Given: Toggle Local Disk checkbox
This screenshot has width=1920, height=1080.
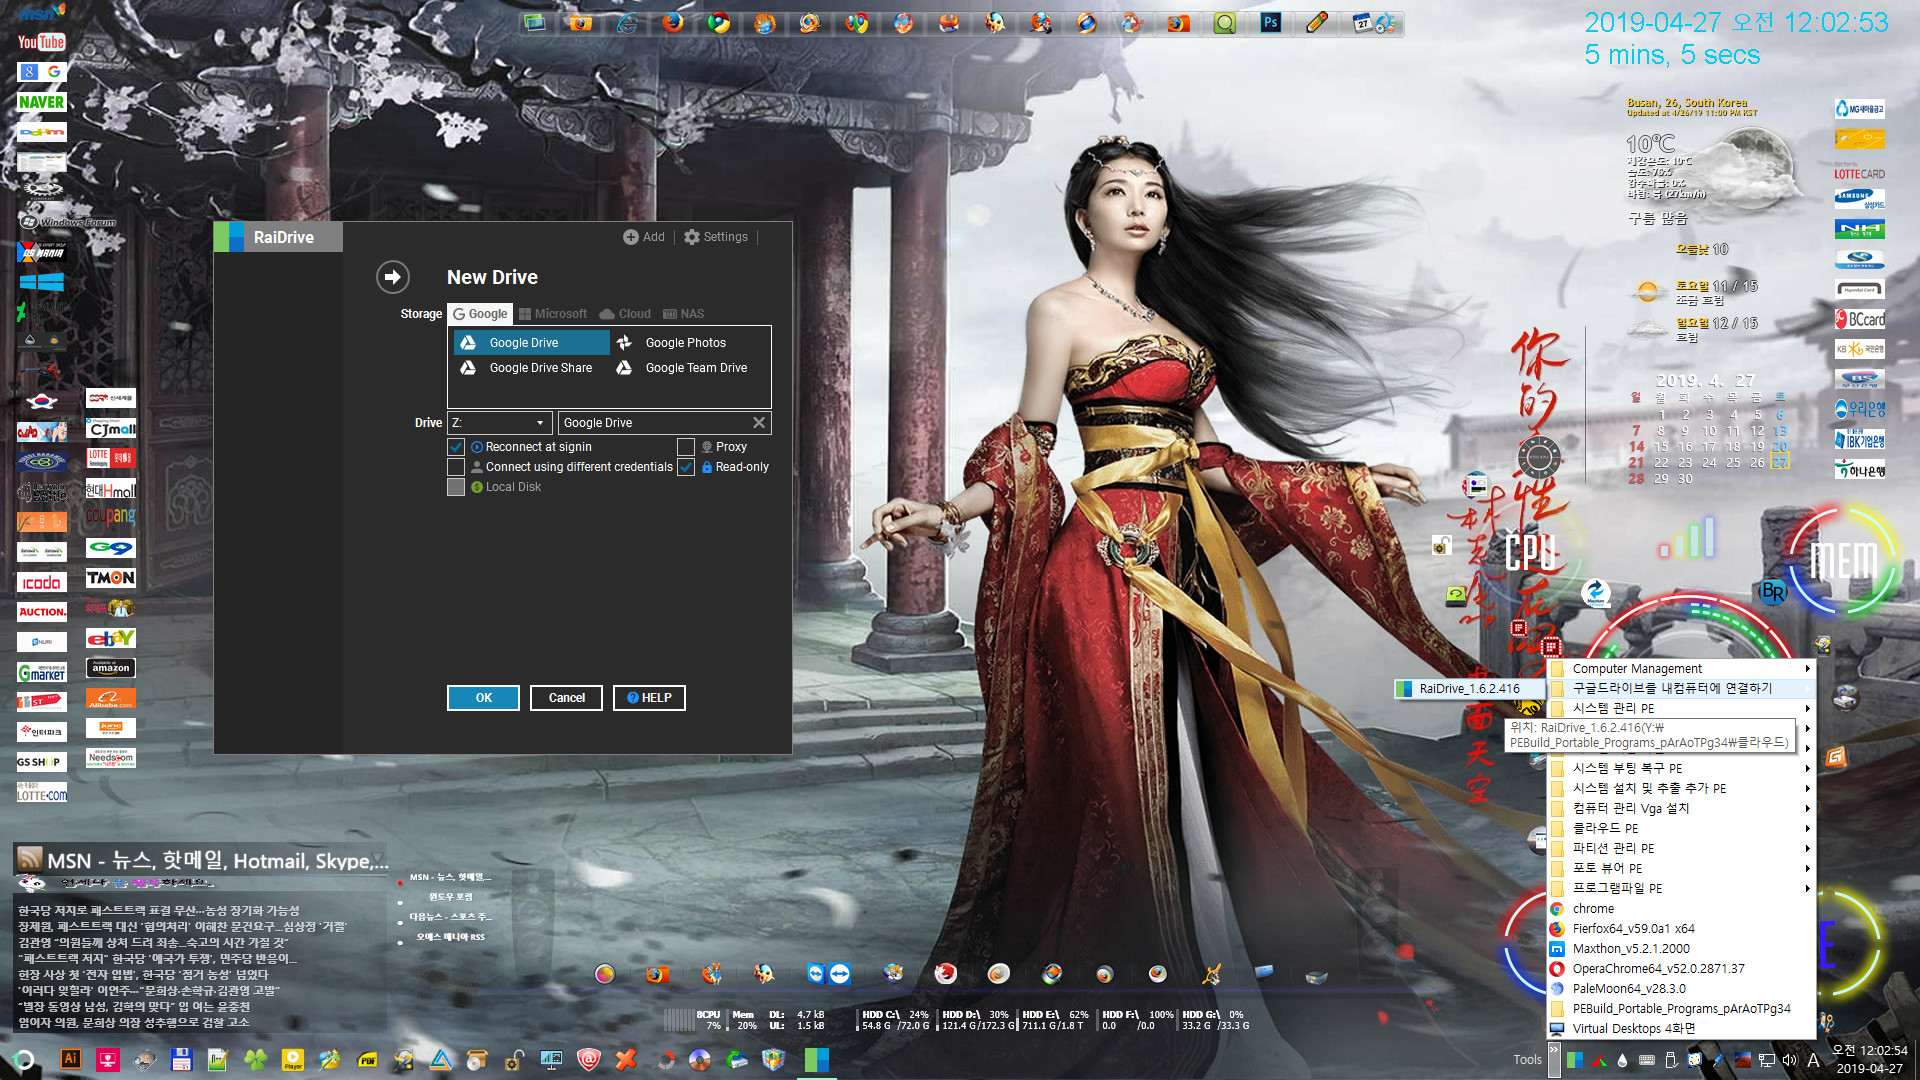Looking at the screenshot, I should point(456,487).
